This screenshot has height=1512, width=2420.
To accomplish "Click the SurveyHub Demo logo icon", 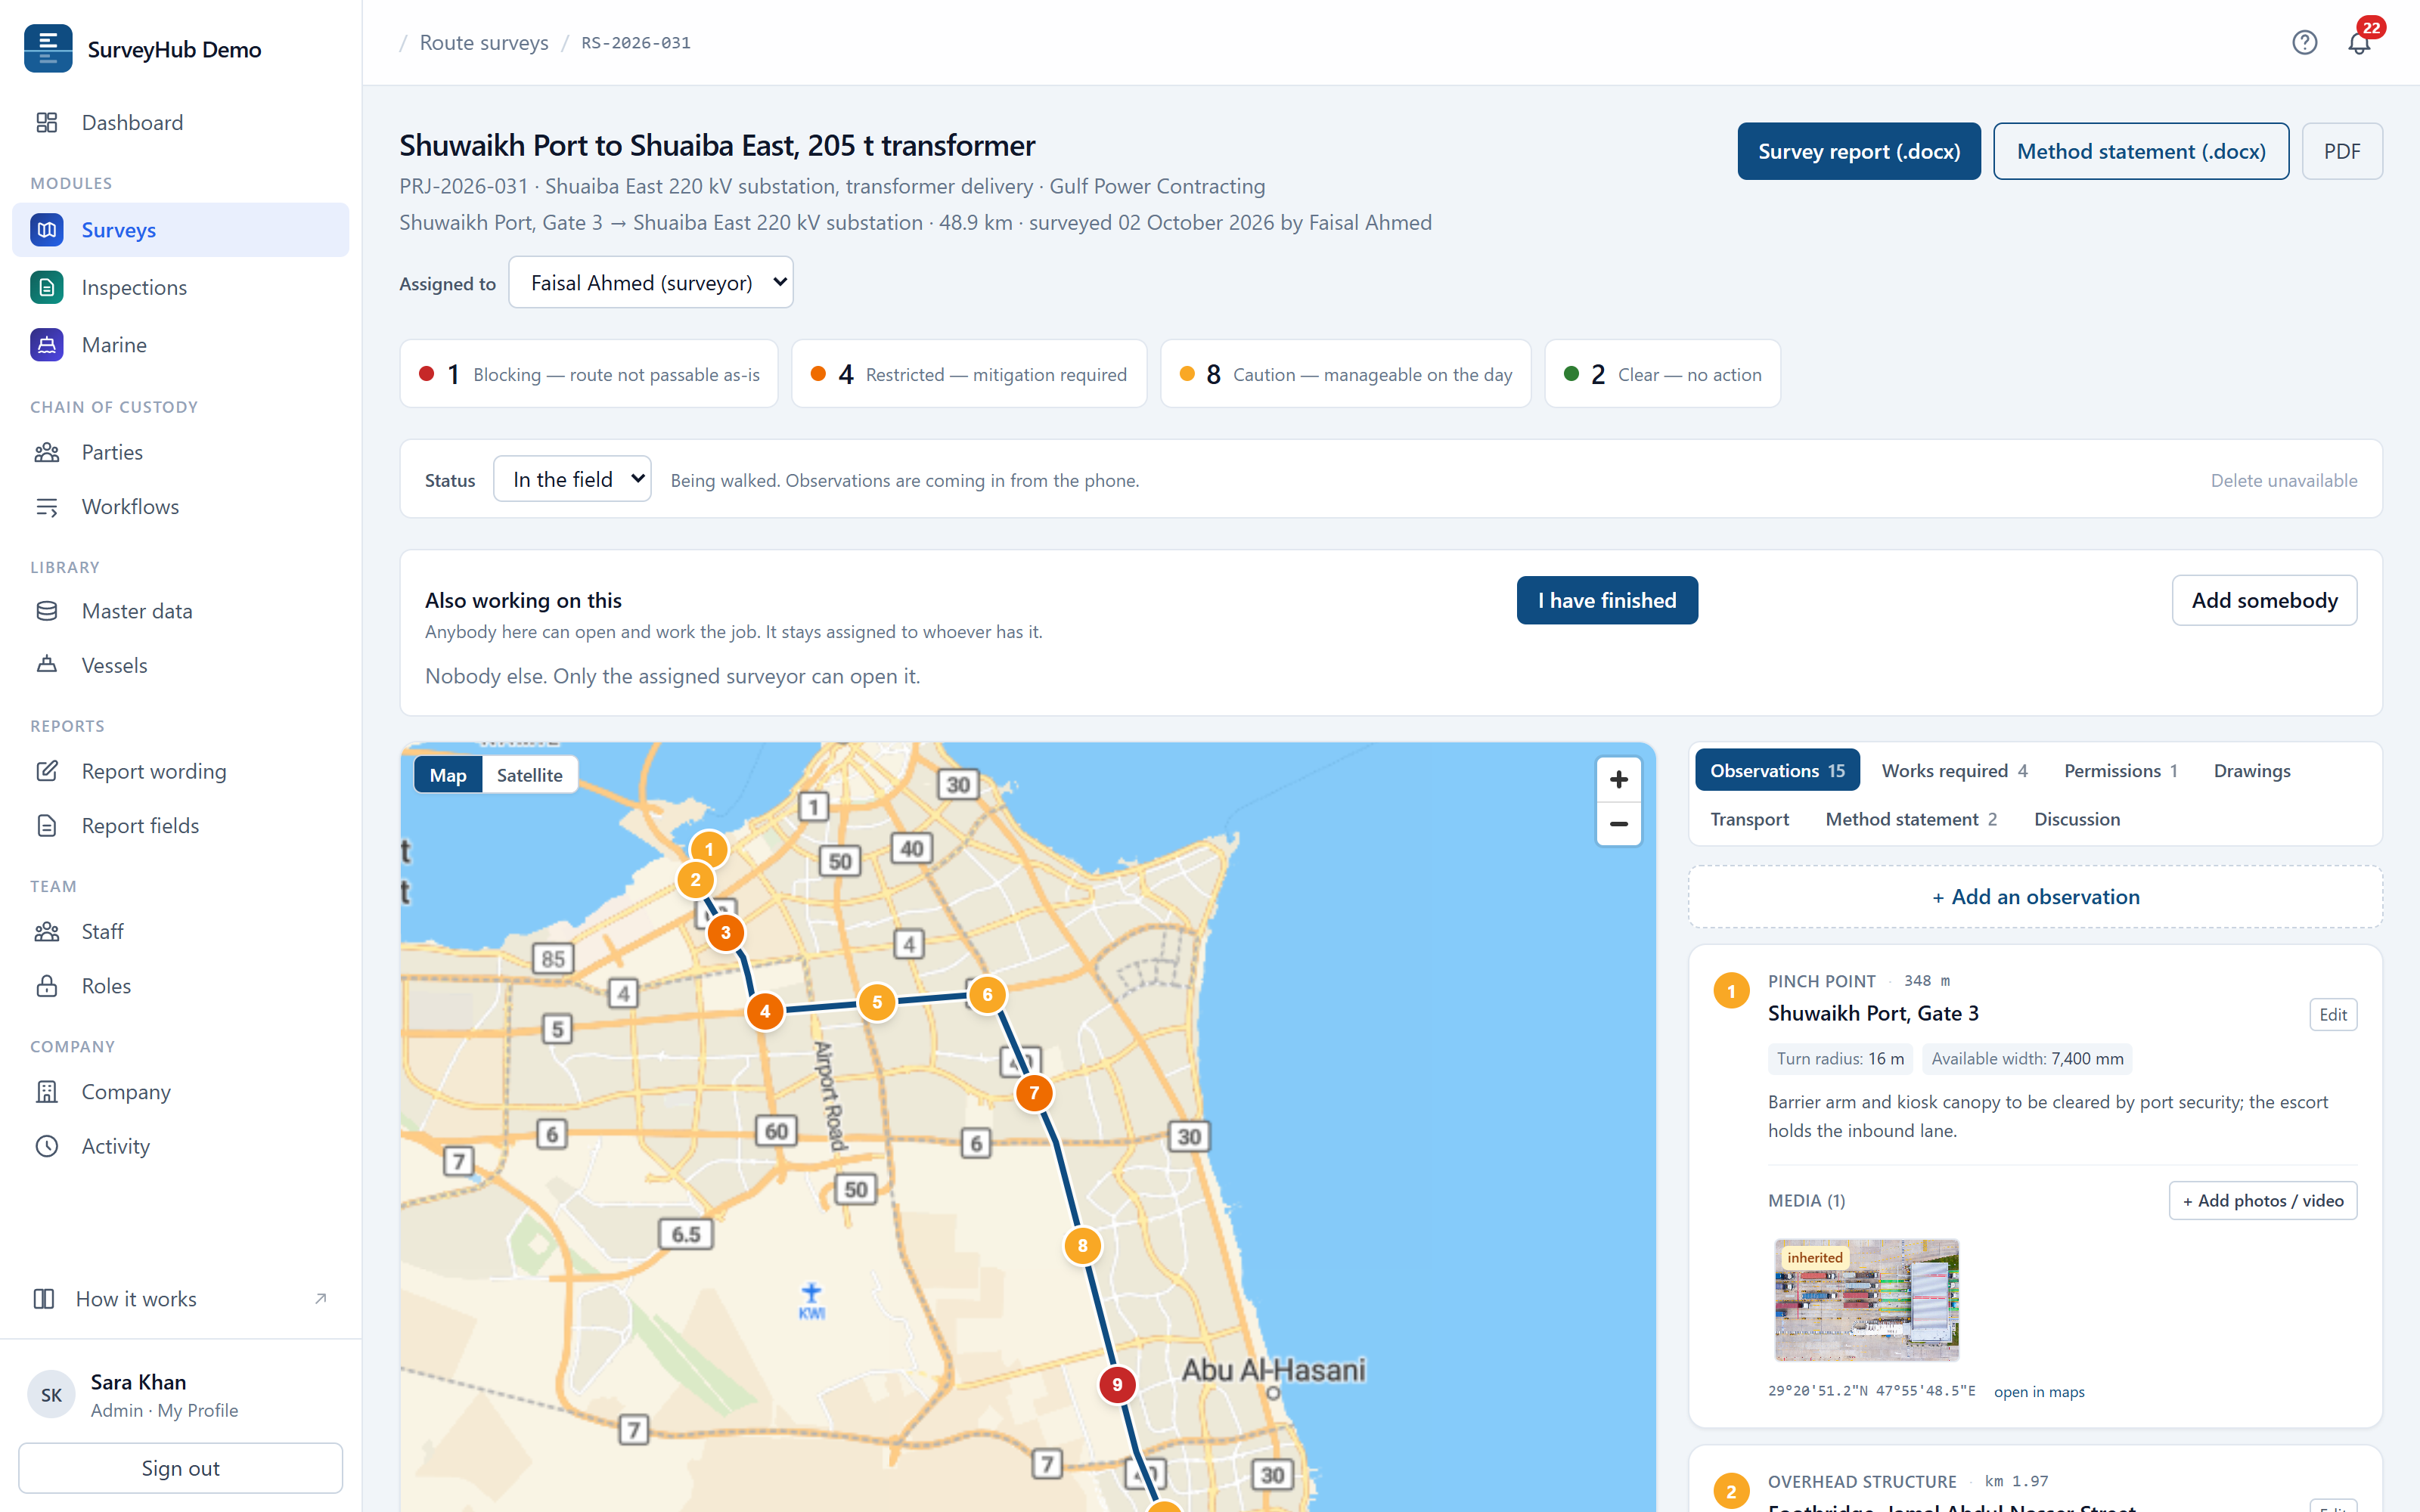I will pyautogui.click(x=48, y=48).
